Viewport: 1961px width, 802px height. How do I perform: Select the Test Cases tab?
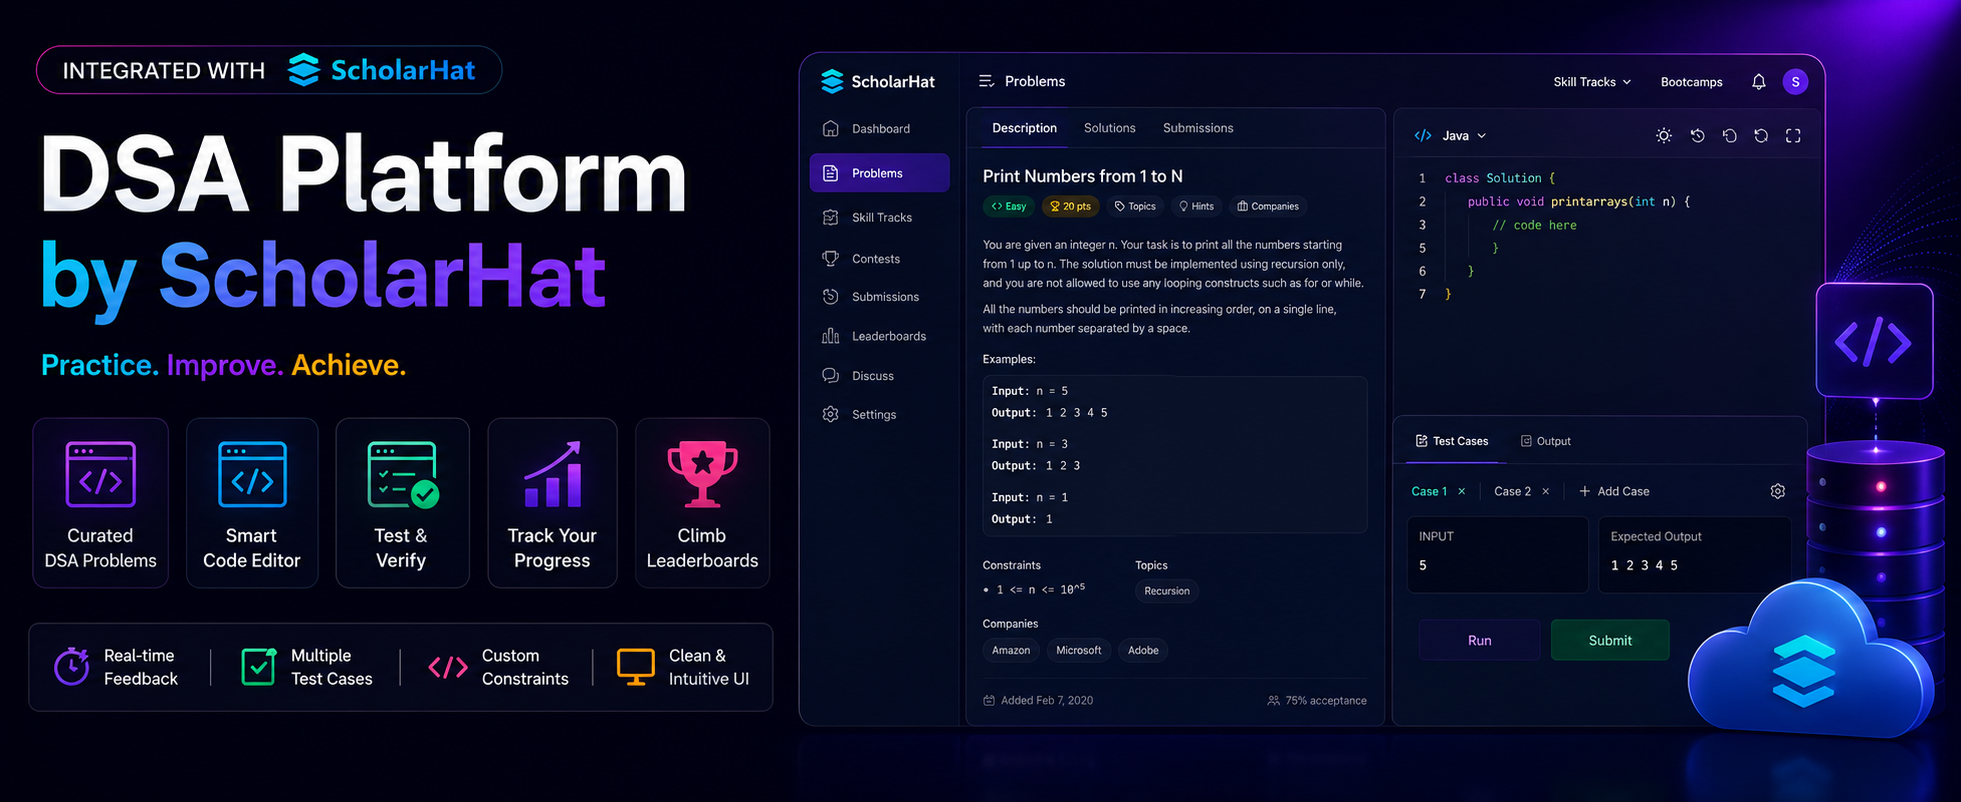1452,441
